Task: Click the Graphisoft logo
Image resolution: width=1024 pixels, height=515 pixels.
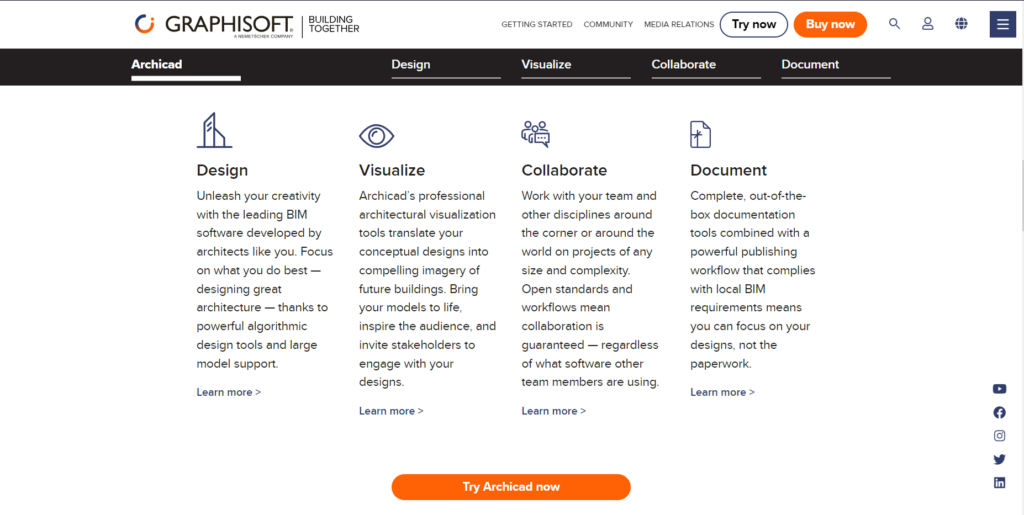Action: click(x=214, y=24)
